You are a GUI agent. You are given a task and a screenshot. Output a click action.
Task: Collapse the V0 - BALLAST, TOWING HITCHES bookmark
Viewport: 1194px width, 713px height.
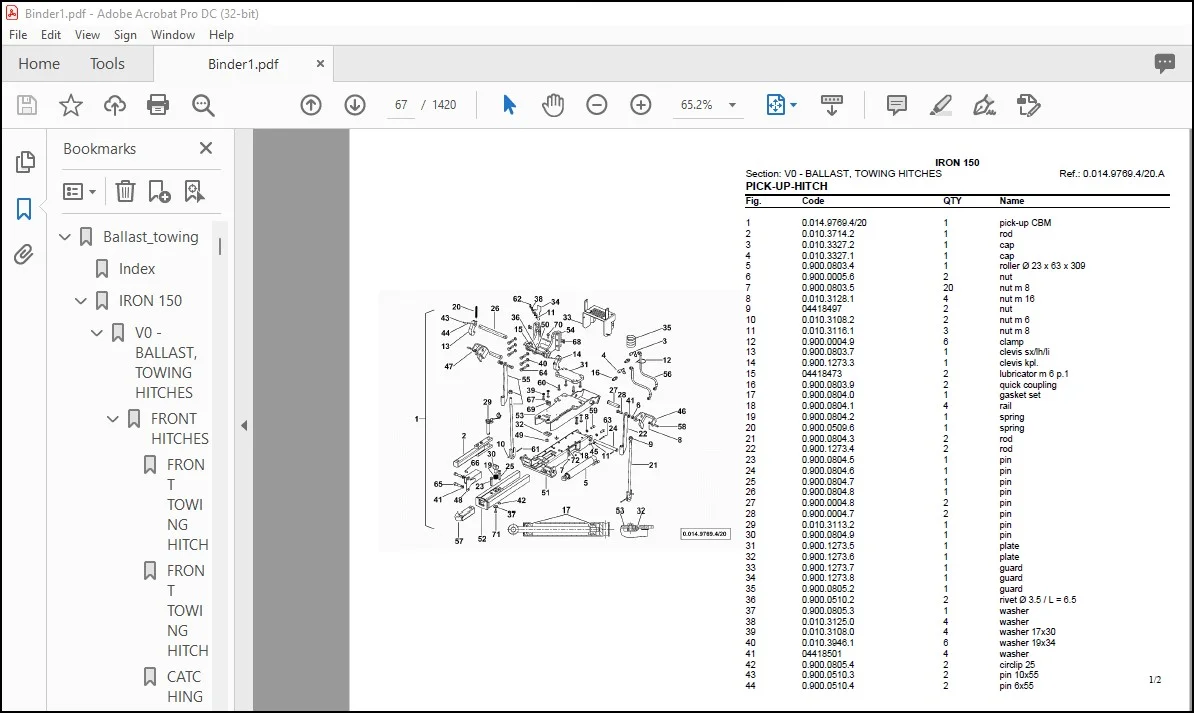(x=97, y=333)
